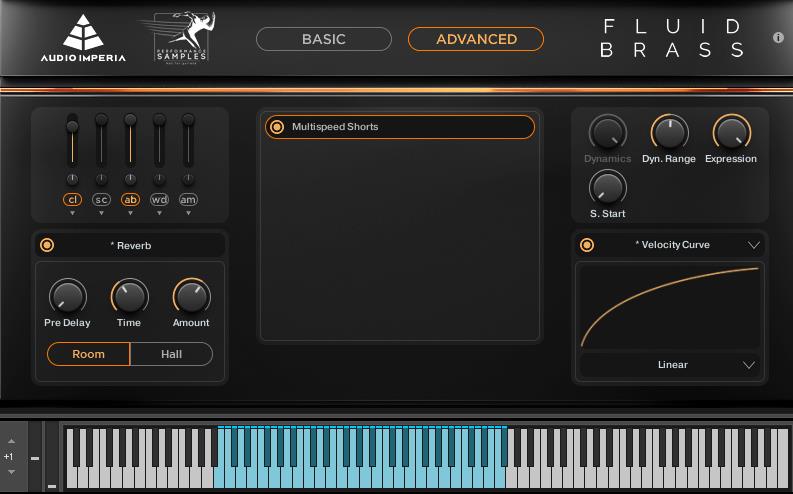Viewport: 793px width, 494px height.
Task: Click the Dyn. Range knob
Action: click(670, 133)
